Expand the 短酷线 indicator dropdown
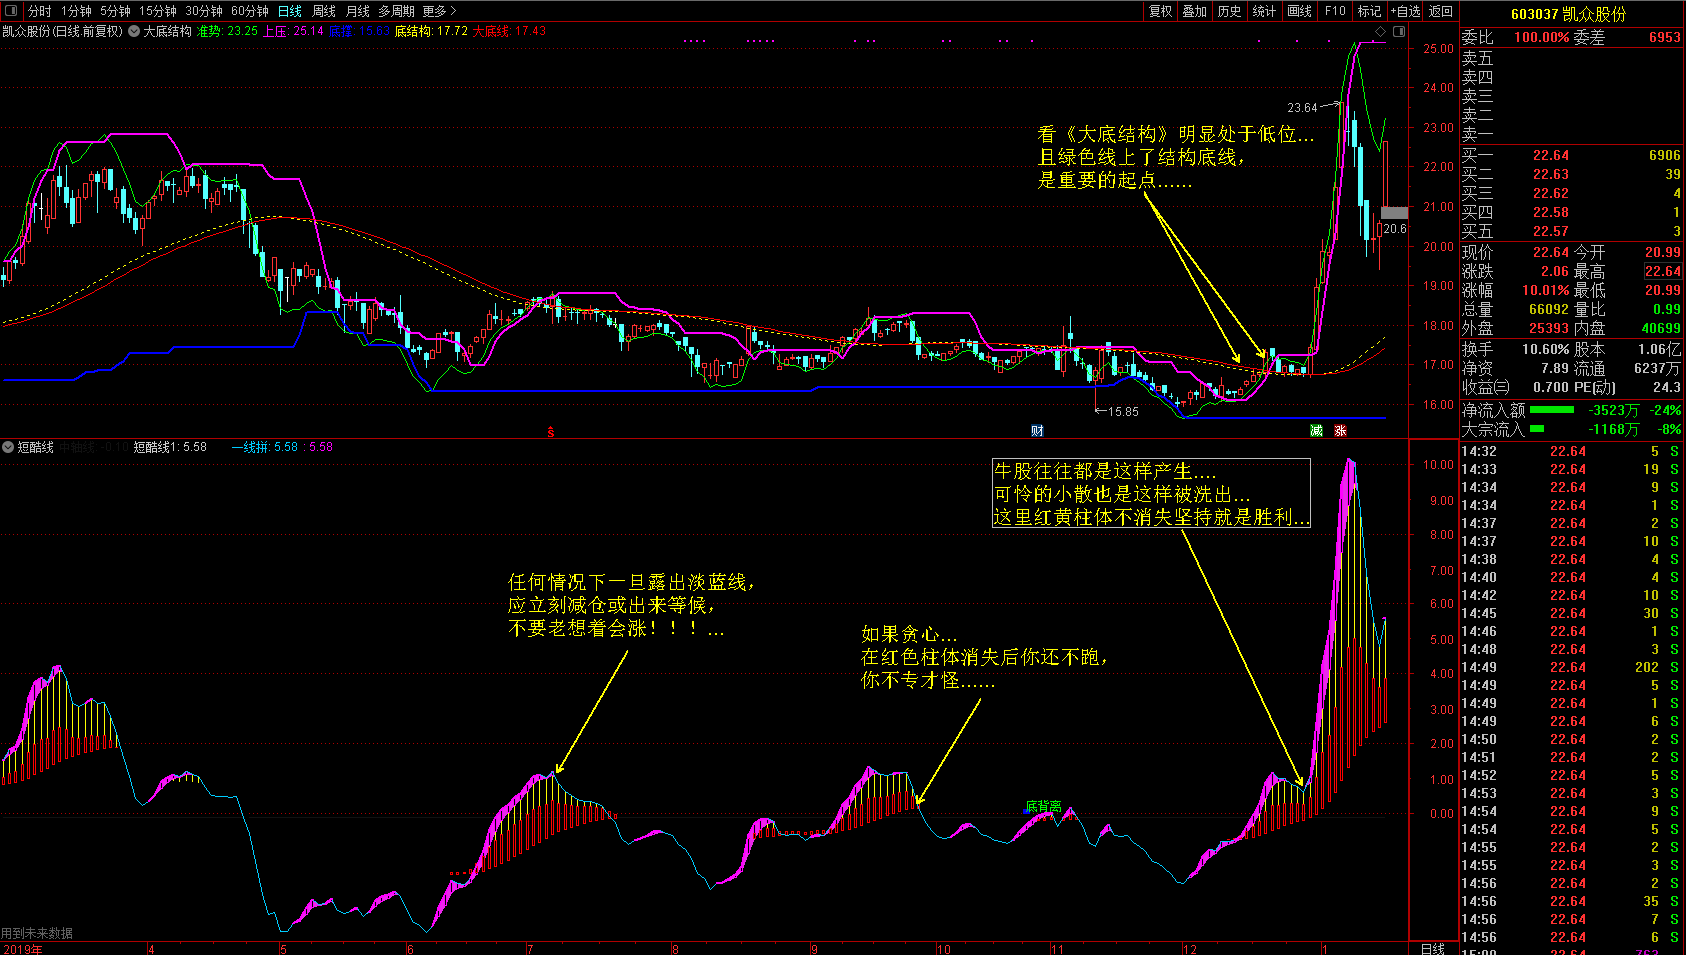Screen dimensions: 1686x955 pos(9,447)
